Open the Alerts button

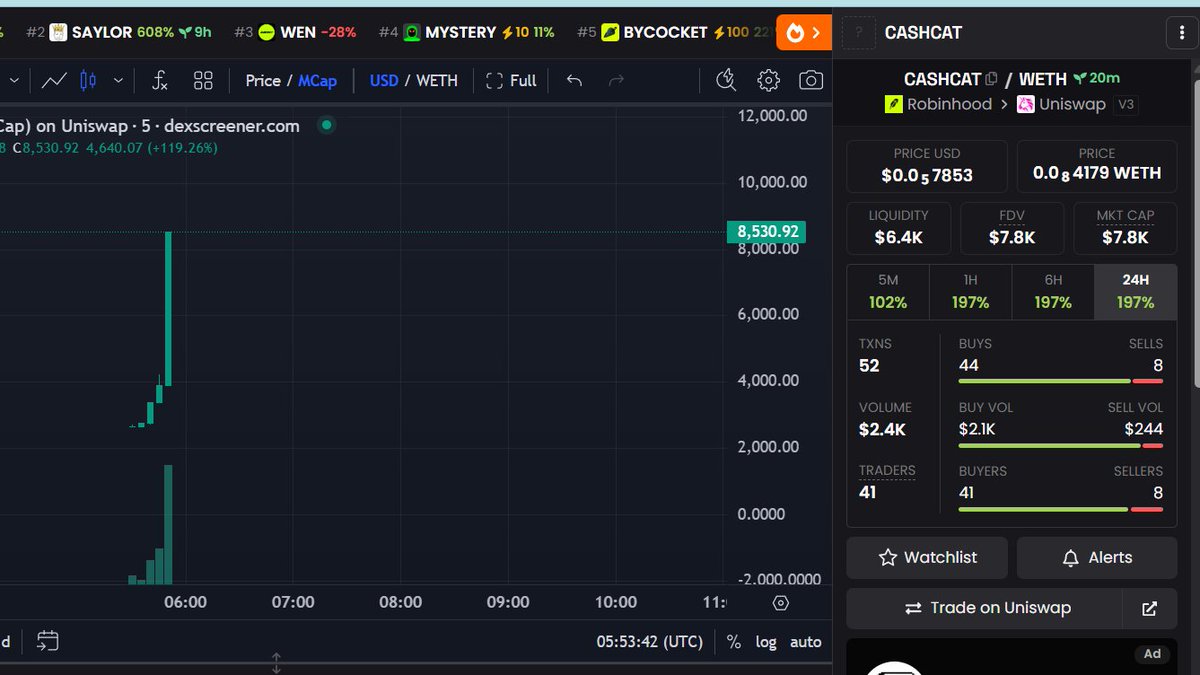pos(1097,558)
